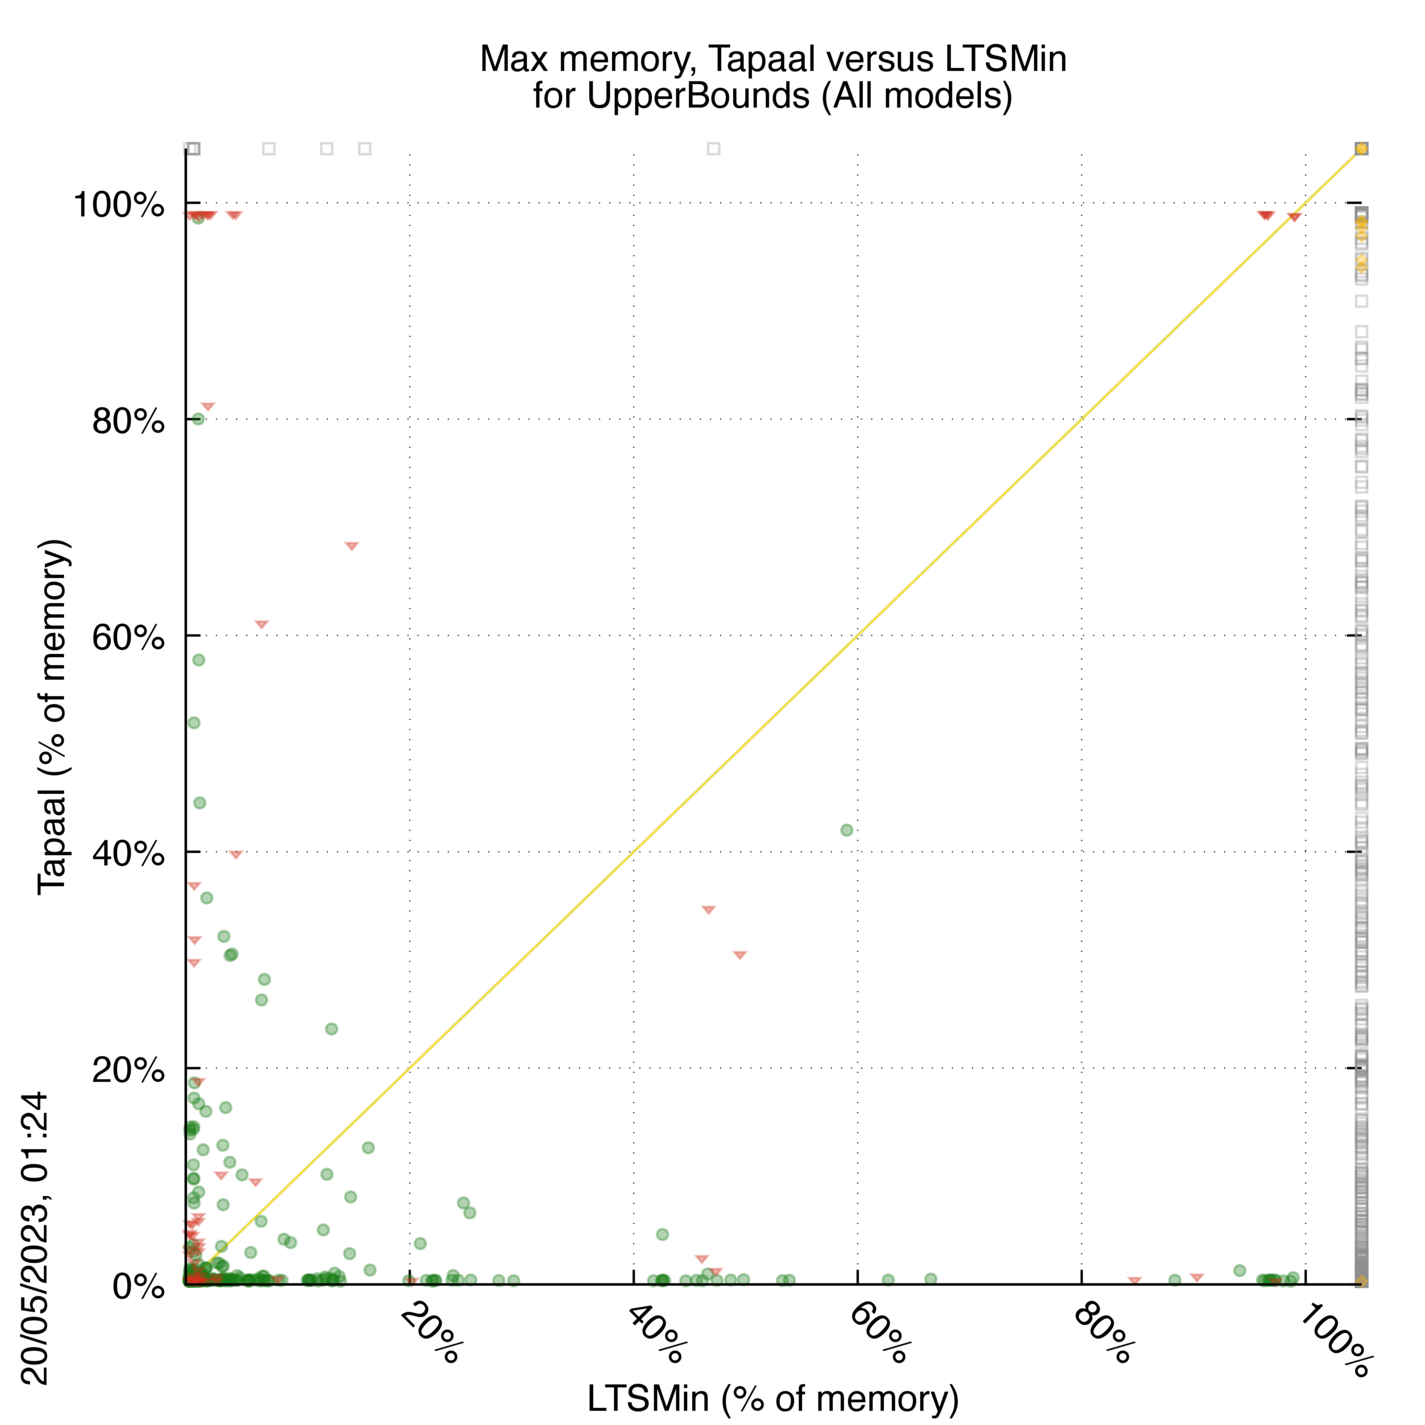The image size is (1425, 1425).
Task: Click the x-axis label 'LTSMin (% of memory)'
Action: 773,1398
